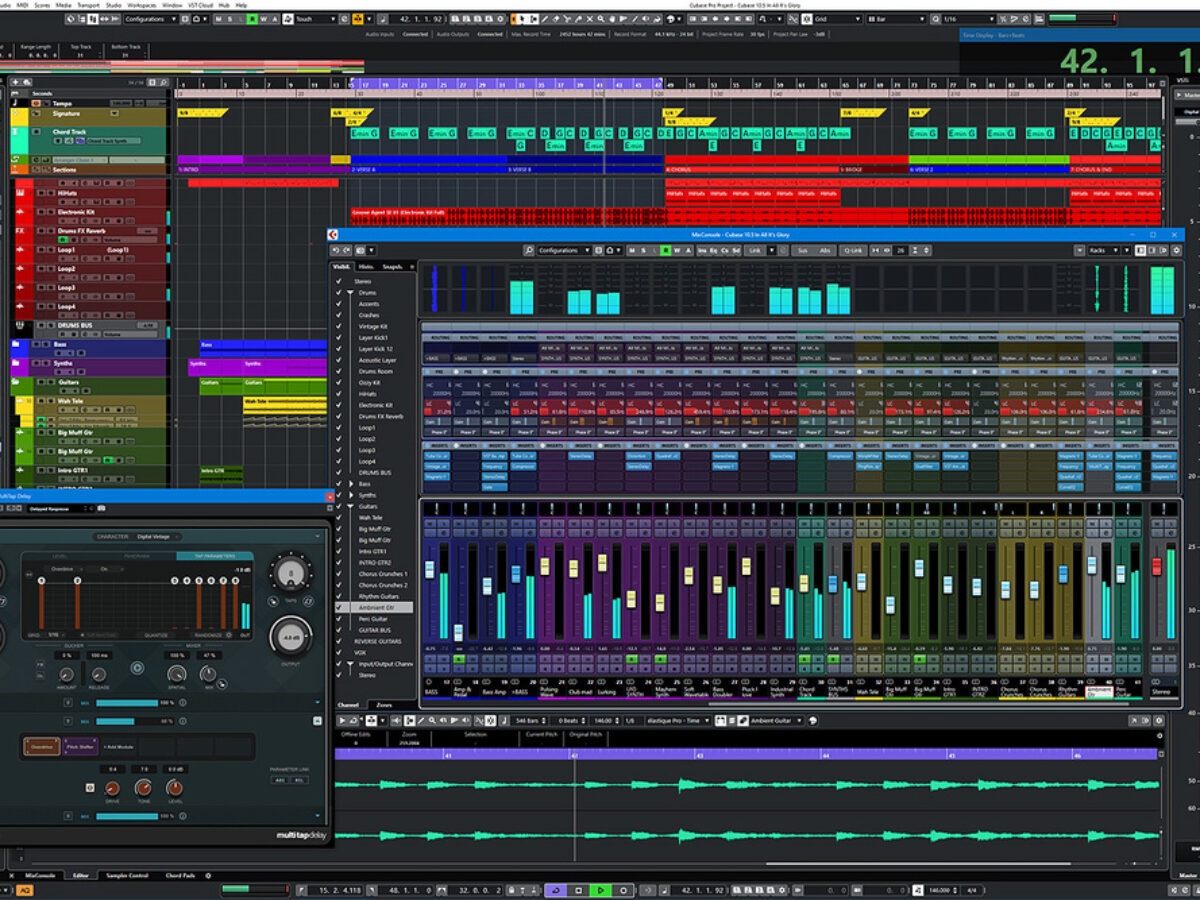Screen dimensions: 1200x900
Task: Click the Record button in the transport bar
Action: [623, 890]
